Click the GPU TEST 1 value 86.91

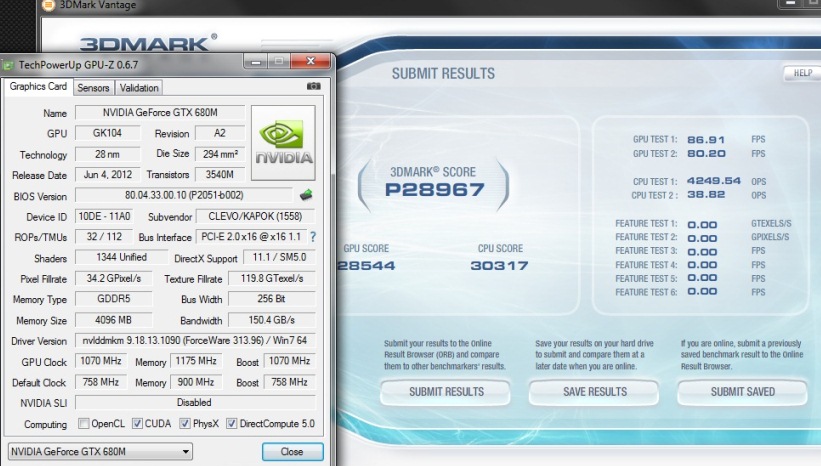(706, 140)
